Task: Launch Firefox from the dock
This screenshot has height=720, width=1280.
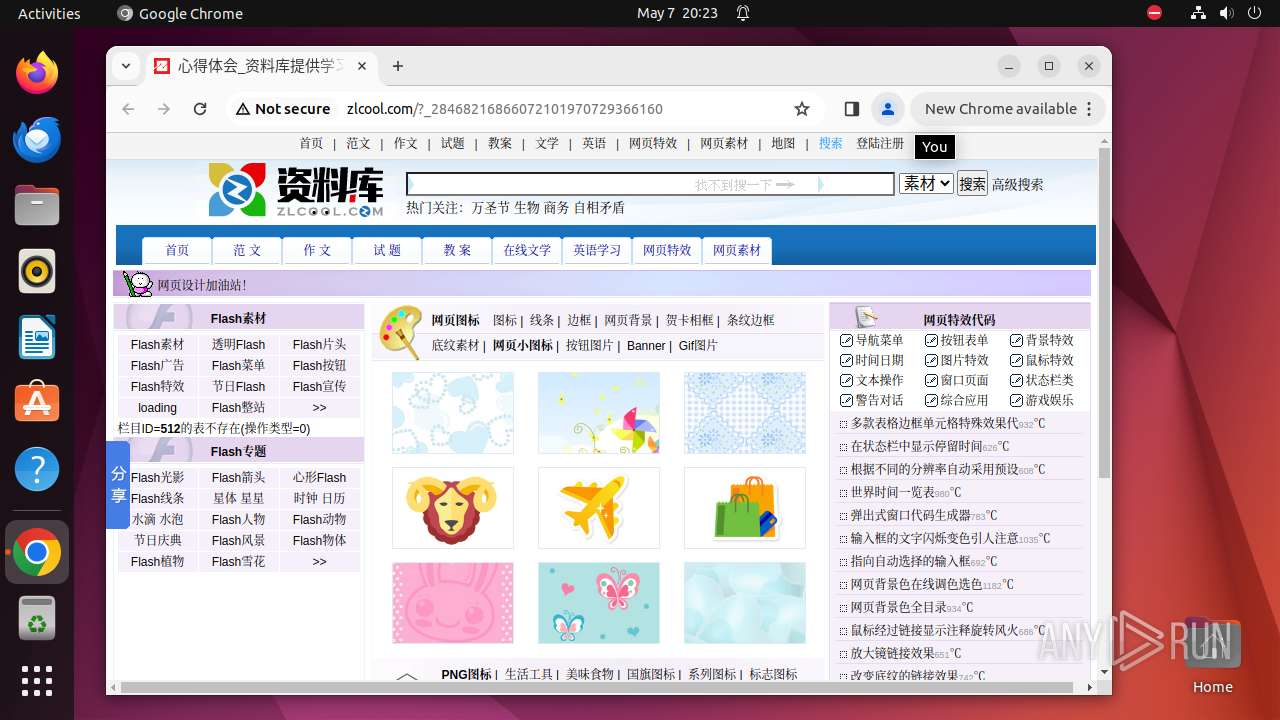Action: click(x=37, y=73)
